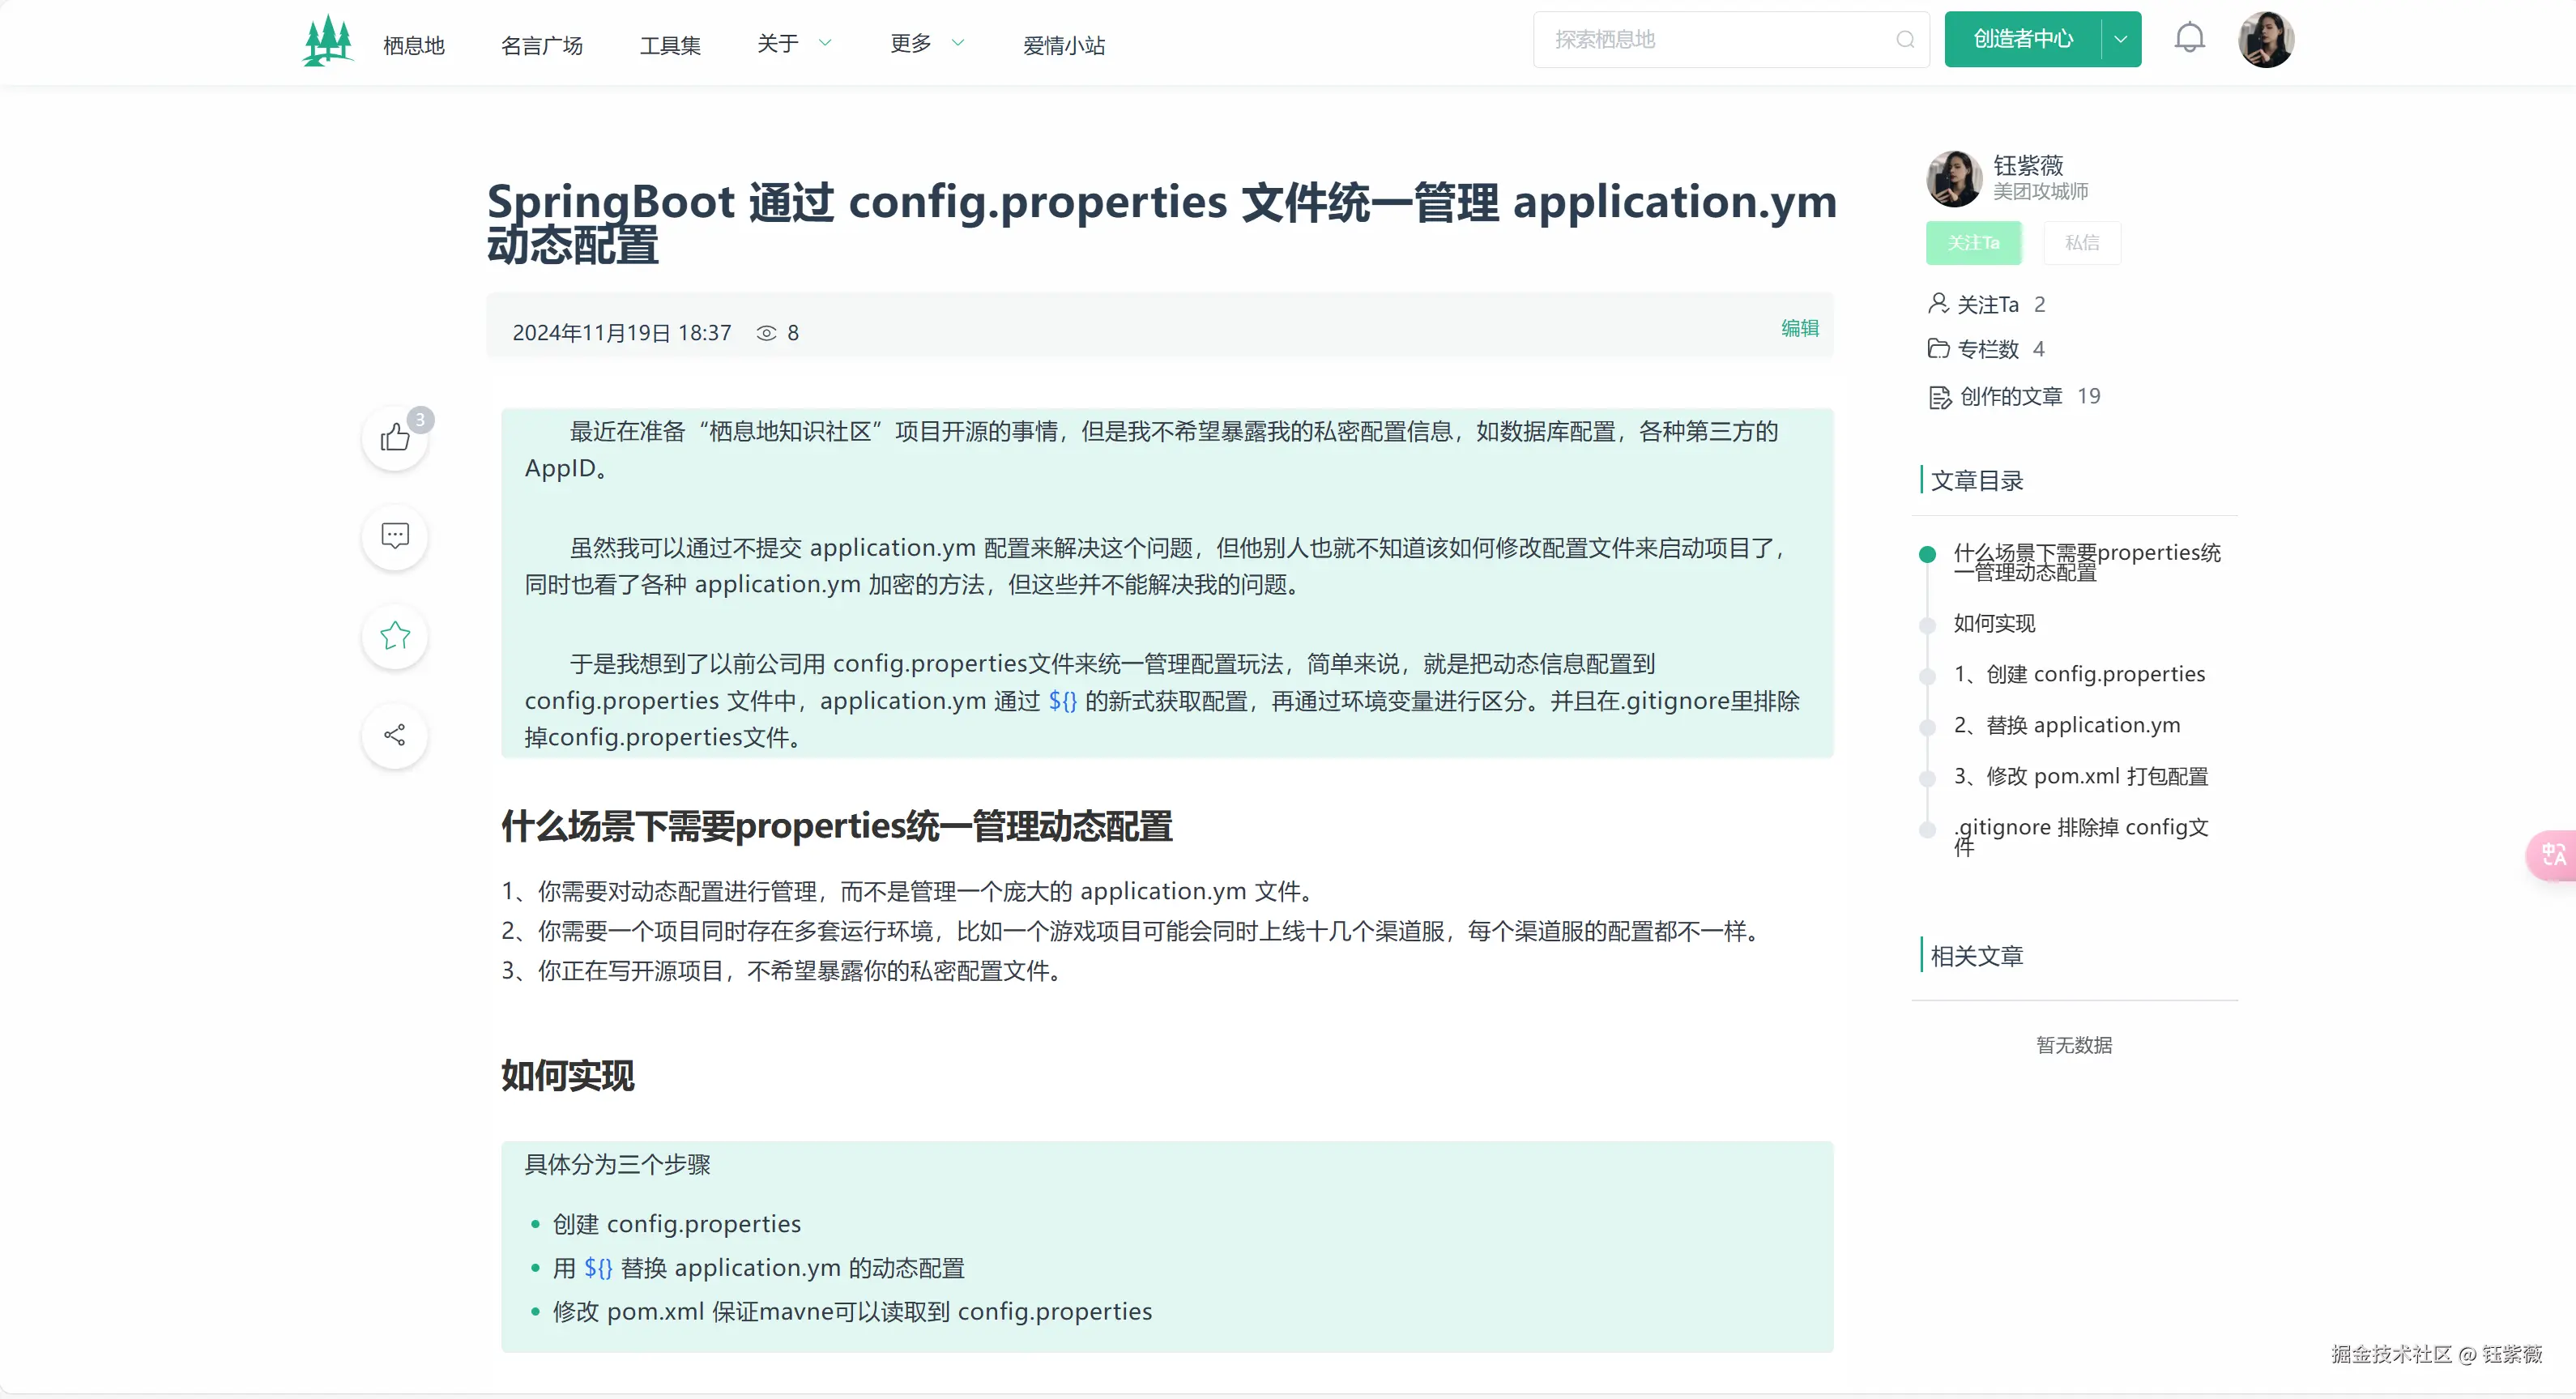The width and height of the screenshot is (2576, 1399).
Task: Open the notification bell
Action: (x=2190, y=37)
